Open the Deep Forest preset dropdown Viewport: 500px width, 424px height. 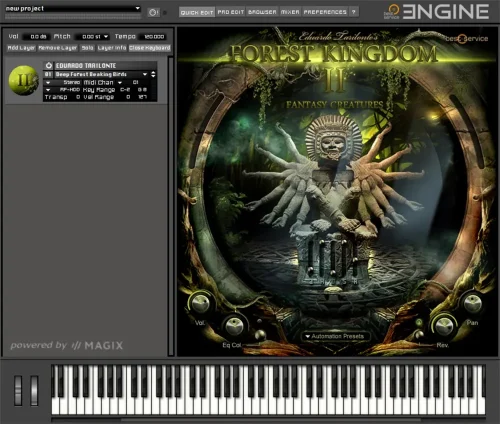point(145,74)
